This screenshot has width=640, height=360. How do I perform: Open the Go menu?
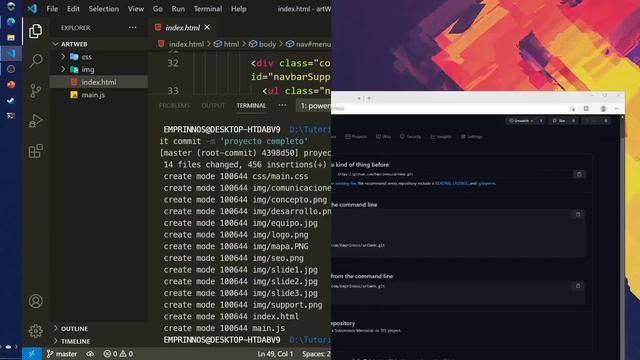click(158, 9)
